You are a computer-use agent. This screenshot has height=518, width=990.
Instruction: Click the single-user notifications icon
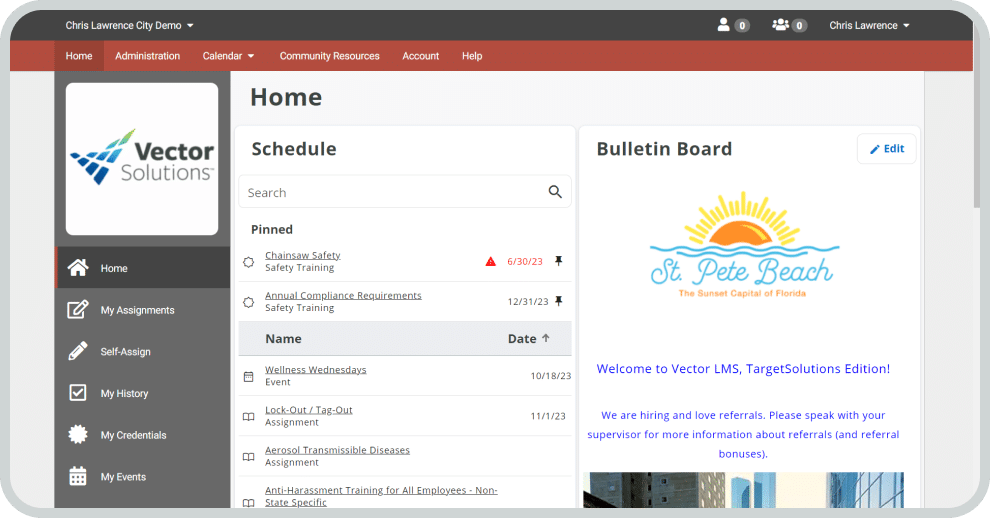724,25
